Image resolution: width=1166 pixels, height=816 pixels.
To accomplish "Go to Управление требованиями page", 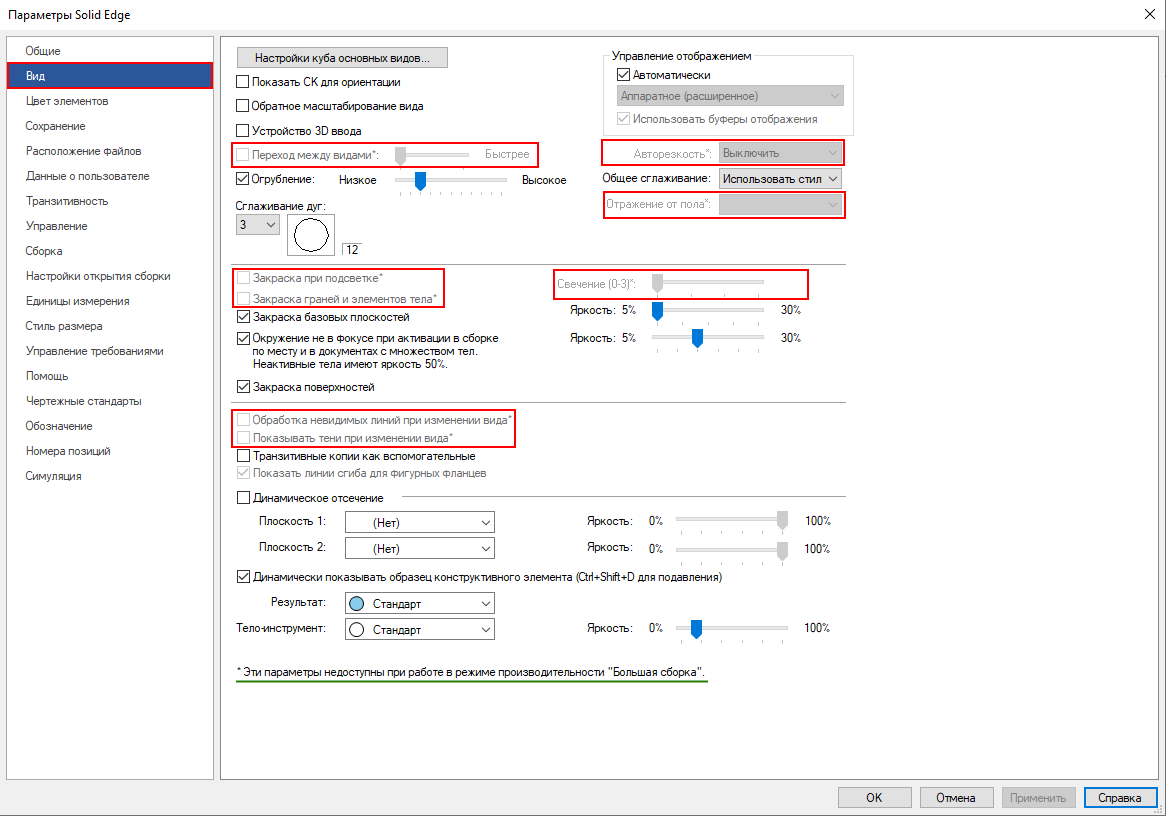I will (x=94, y=351).
